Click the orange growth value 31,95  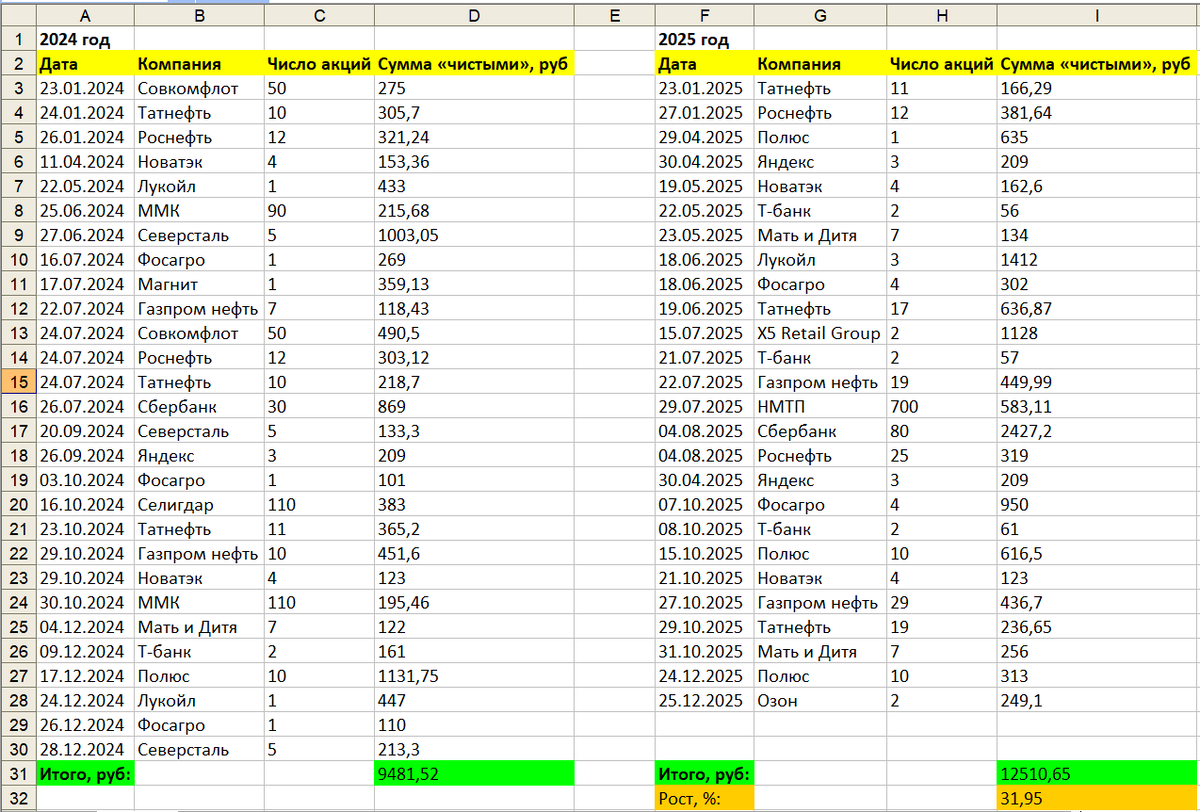pos(1097,798)
